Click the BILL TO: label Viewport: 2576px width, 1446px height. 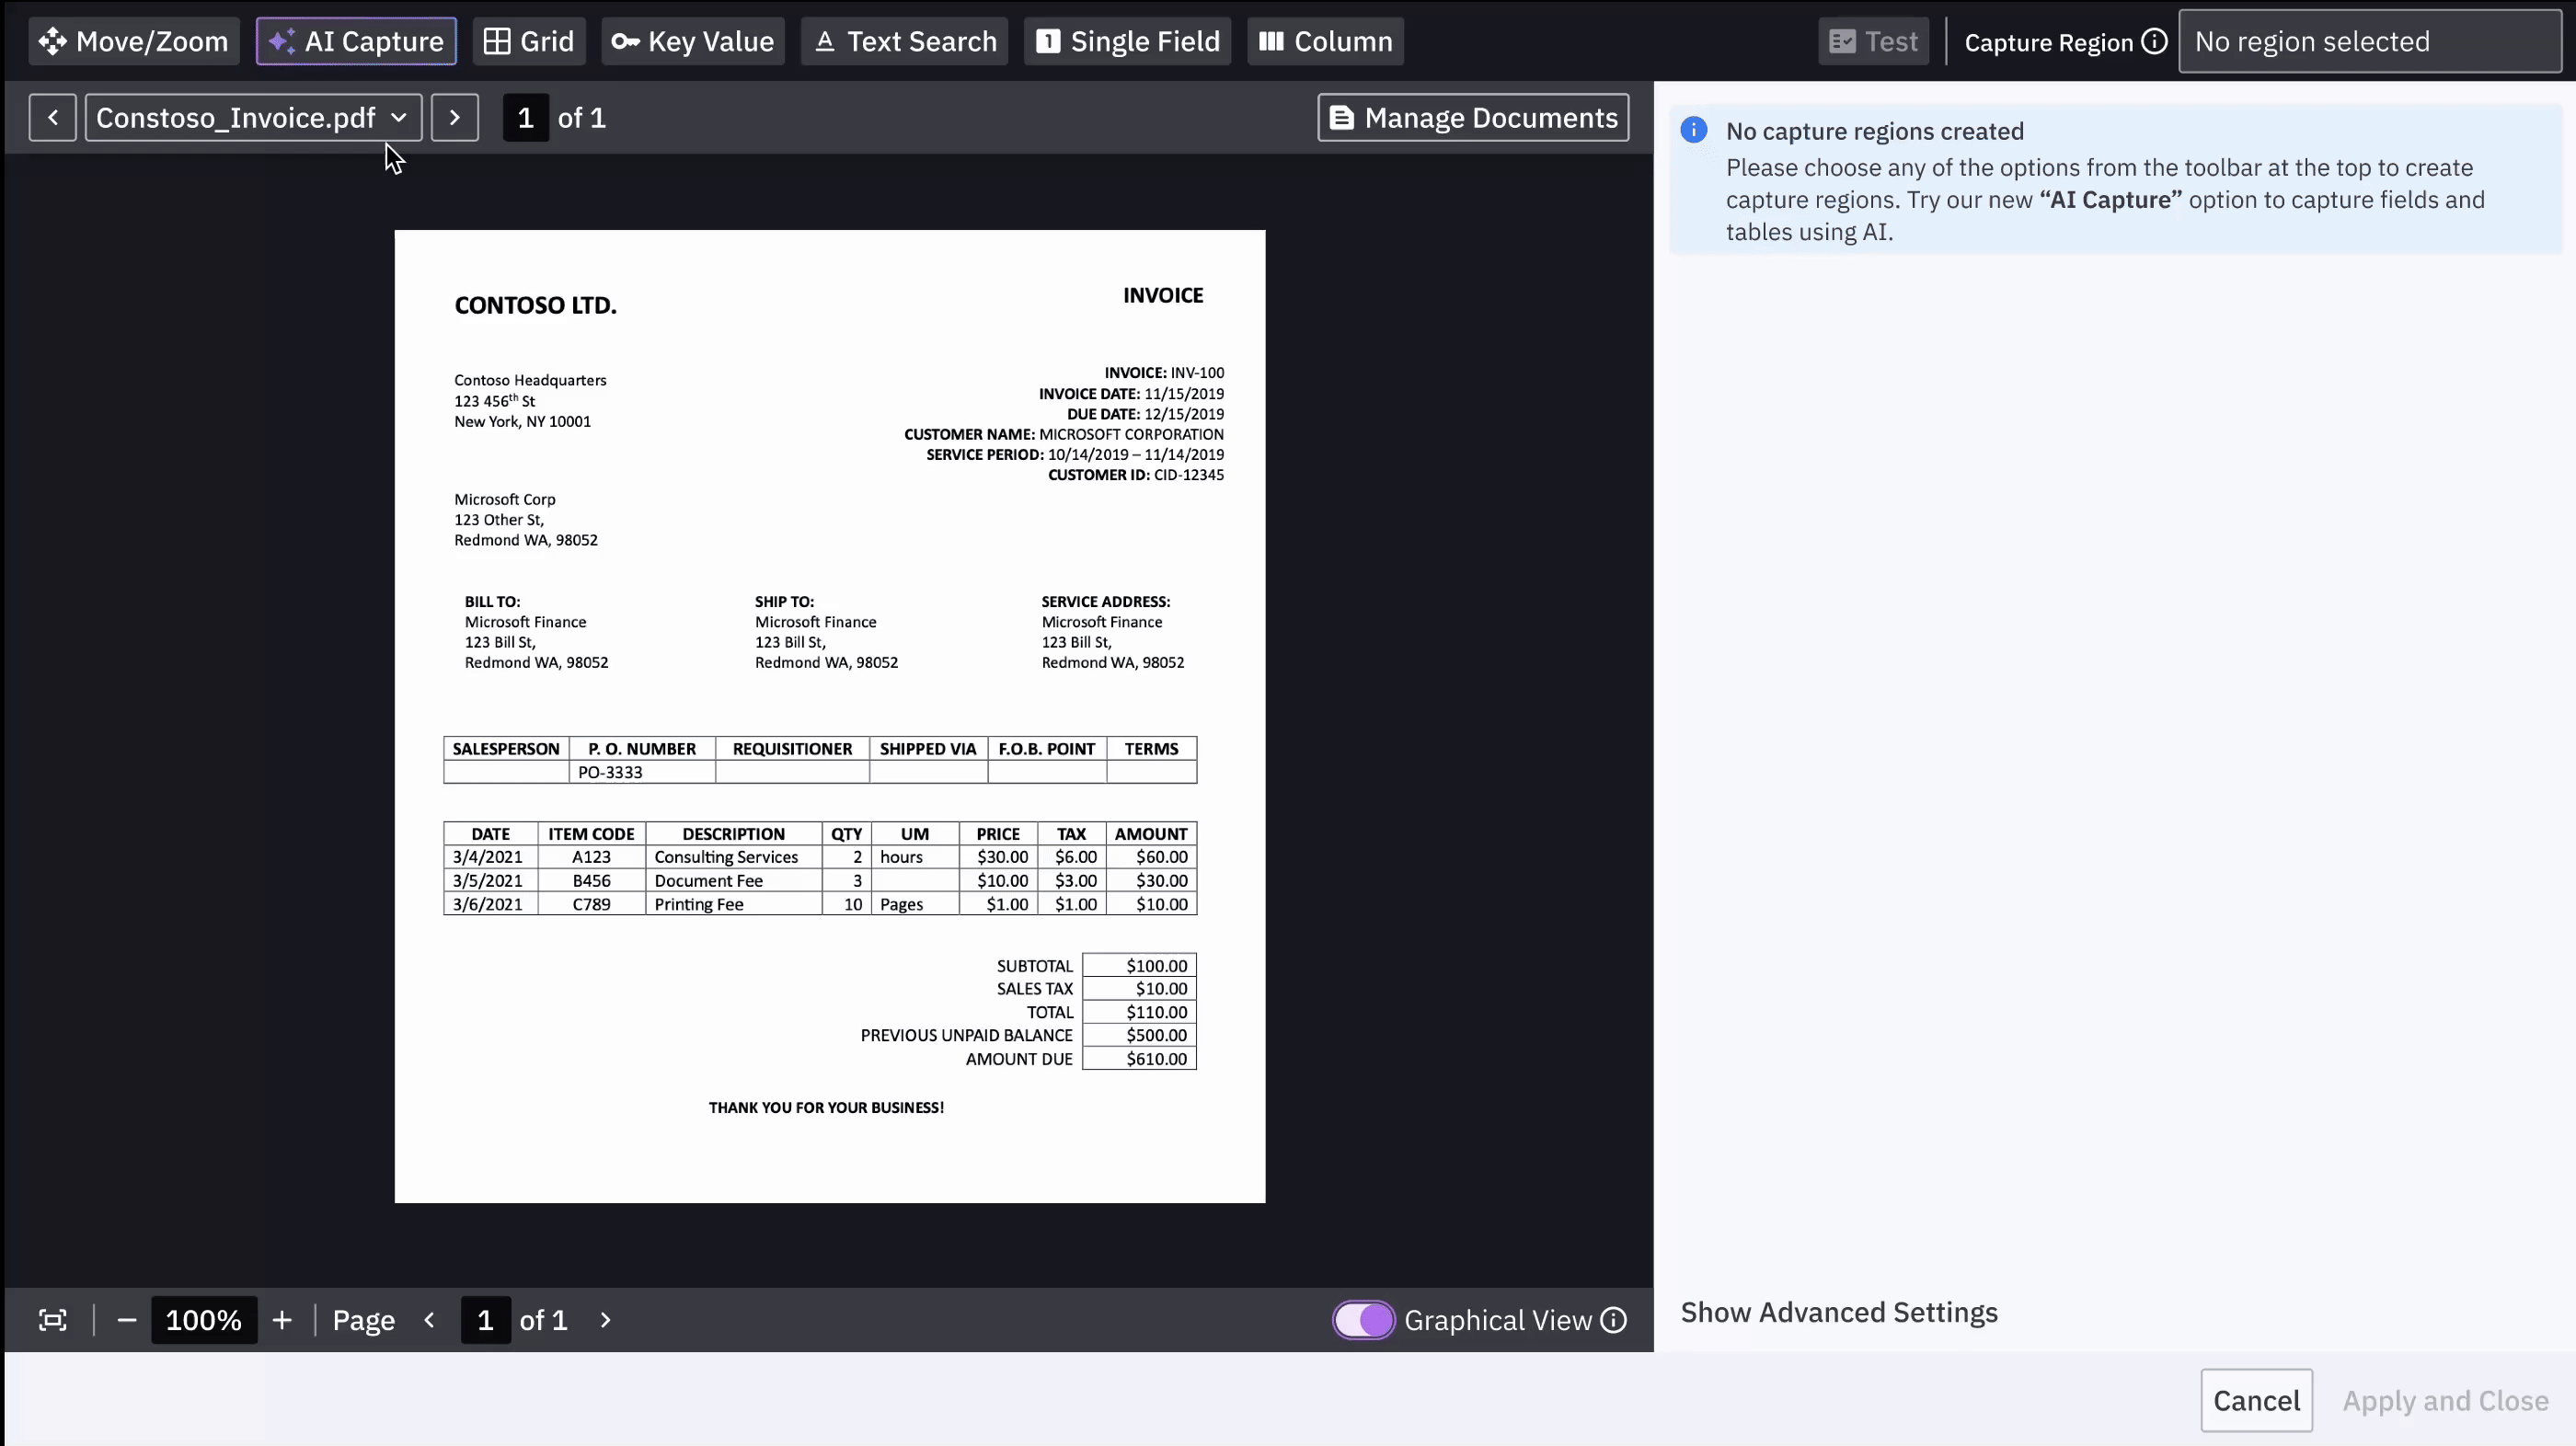click(x=492, y=602)
